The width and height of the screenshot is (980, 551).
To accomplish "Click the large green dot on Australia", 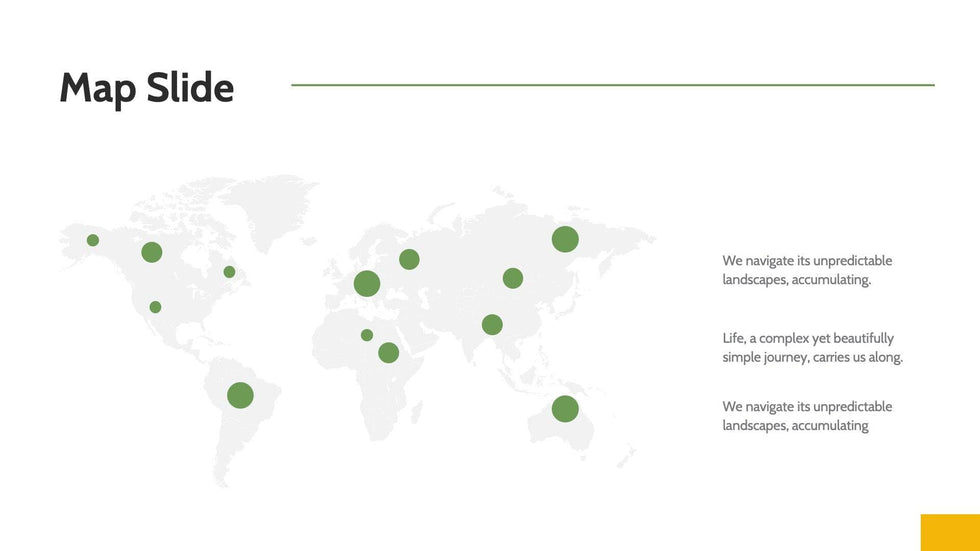I will click(x=565, y=409).
